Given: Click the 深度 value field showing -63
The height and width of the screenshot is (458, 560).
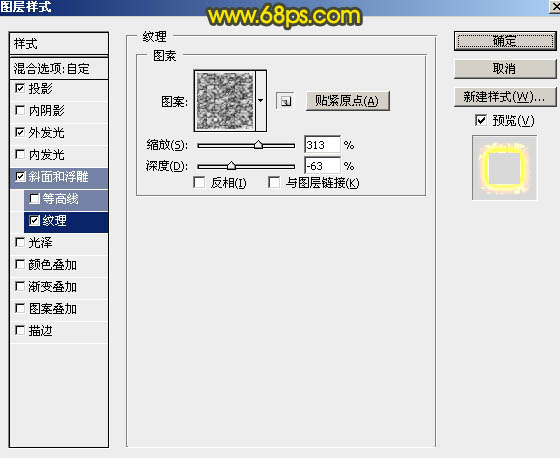Looking at the screenshot, I should (322, 165).
